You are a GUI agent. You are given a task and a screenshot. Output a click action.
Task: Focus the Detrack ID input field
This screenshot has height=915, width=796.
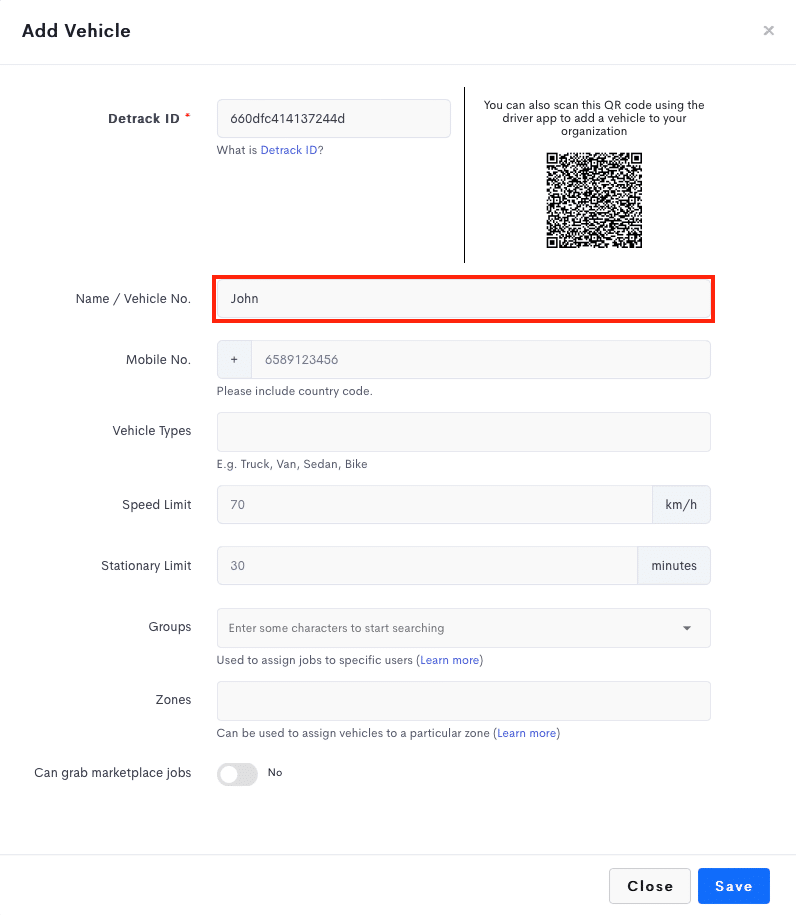(334, 118)
